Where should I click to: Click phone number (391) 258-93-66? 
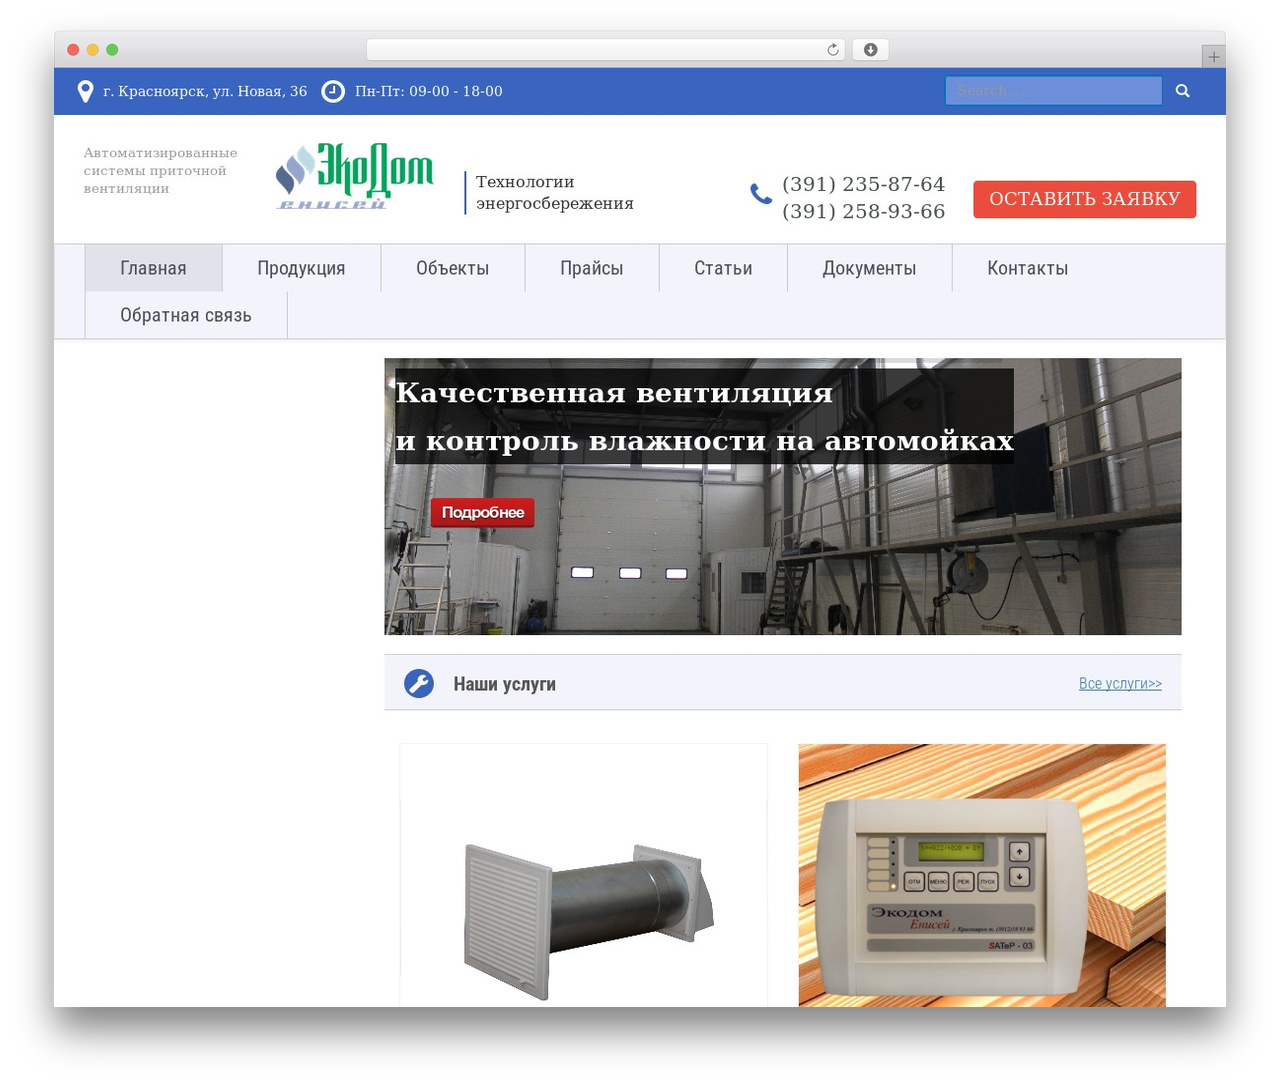coord(864,211)
